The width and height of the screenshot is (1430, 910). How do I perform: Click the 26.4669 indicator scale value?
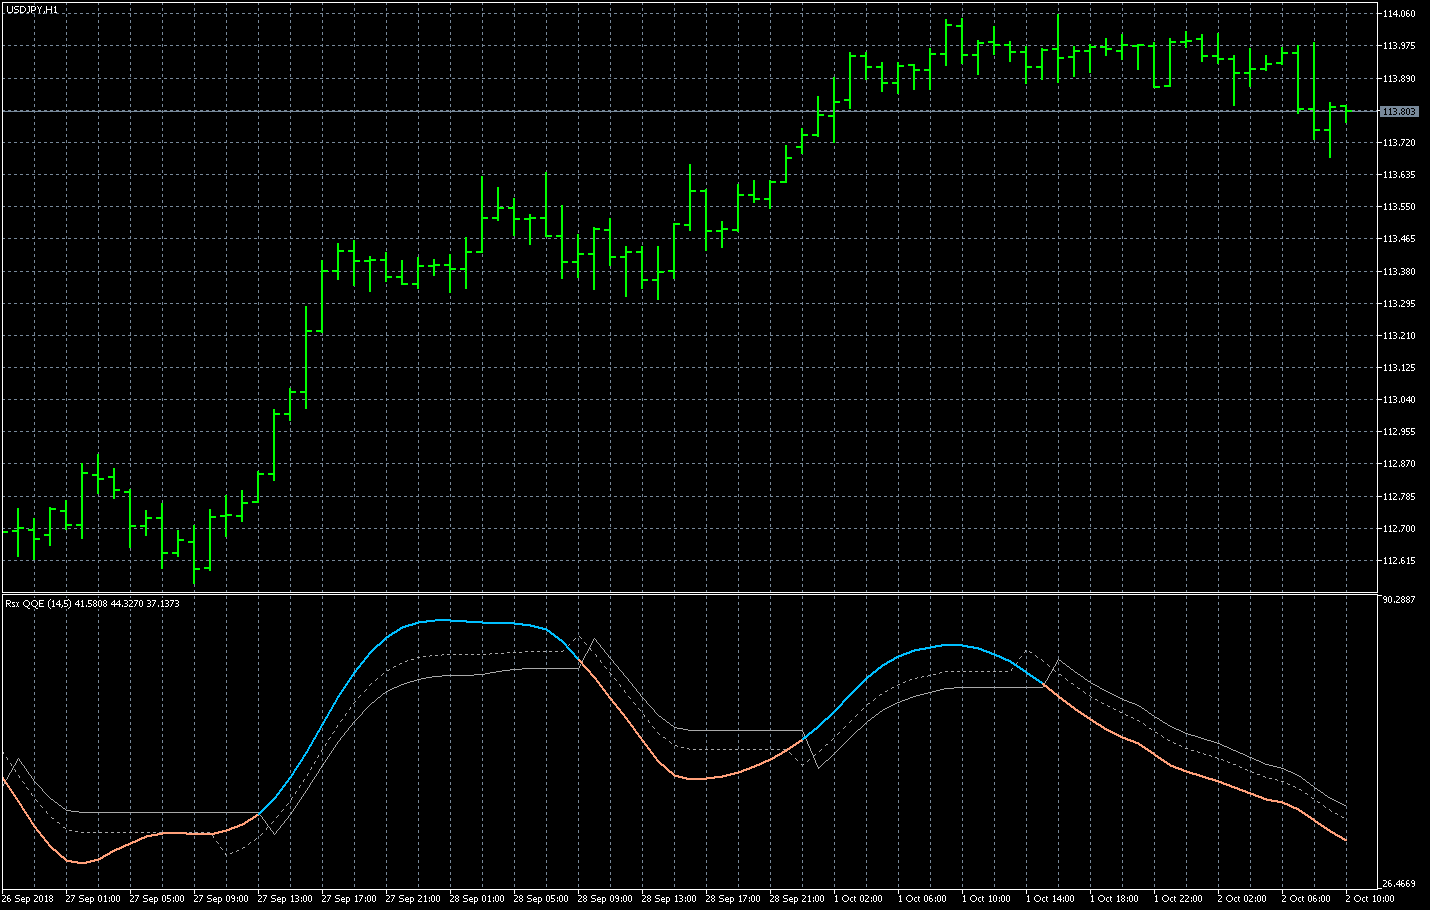click(x=1399, y=884)
